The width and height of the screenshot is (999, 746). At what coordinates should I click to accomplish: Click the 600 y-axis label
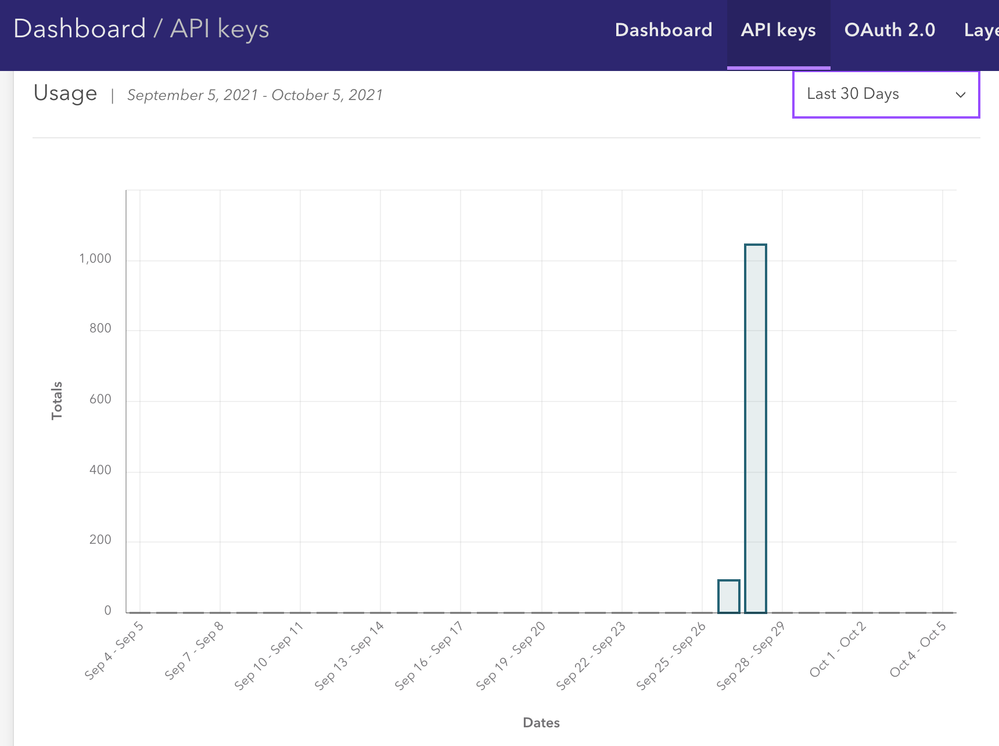(100, 399)
